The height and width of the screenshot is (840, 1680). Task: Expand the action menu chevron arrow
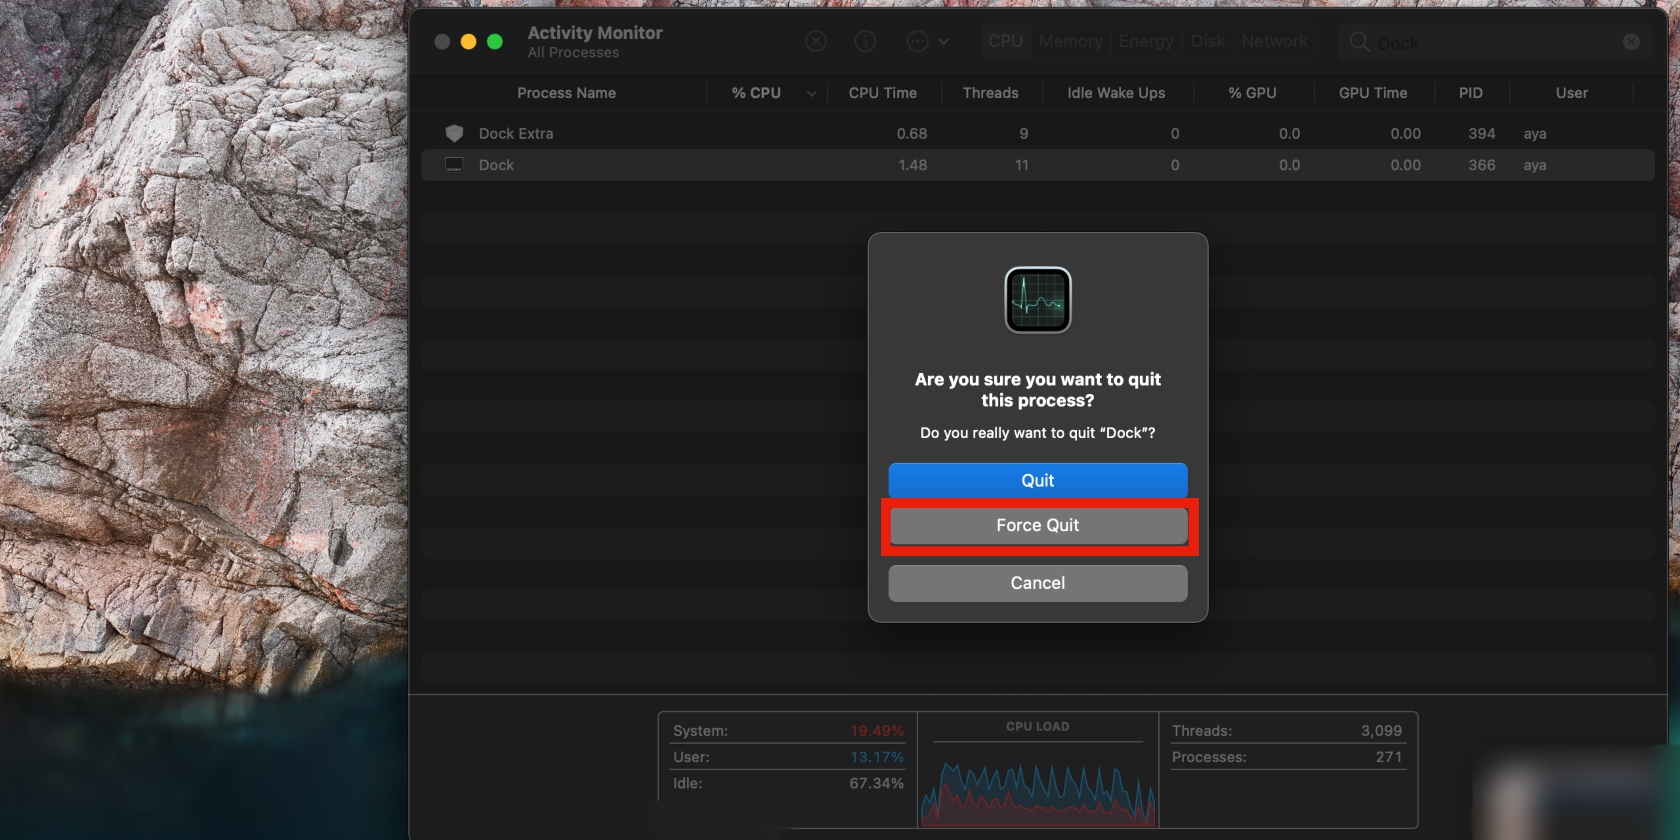944,42
